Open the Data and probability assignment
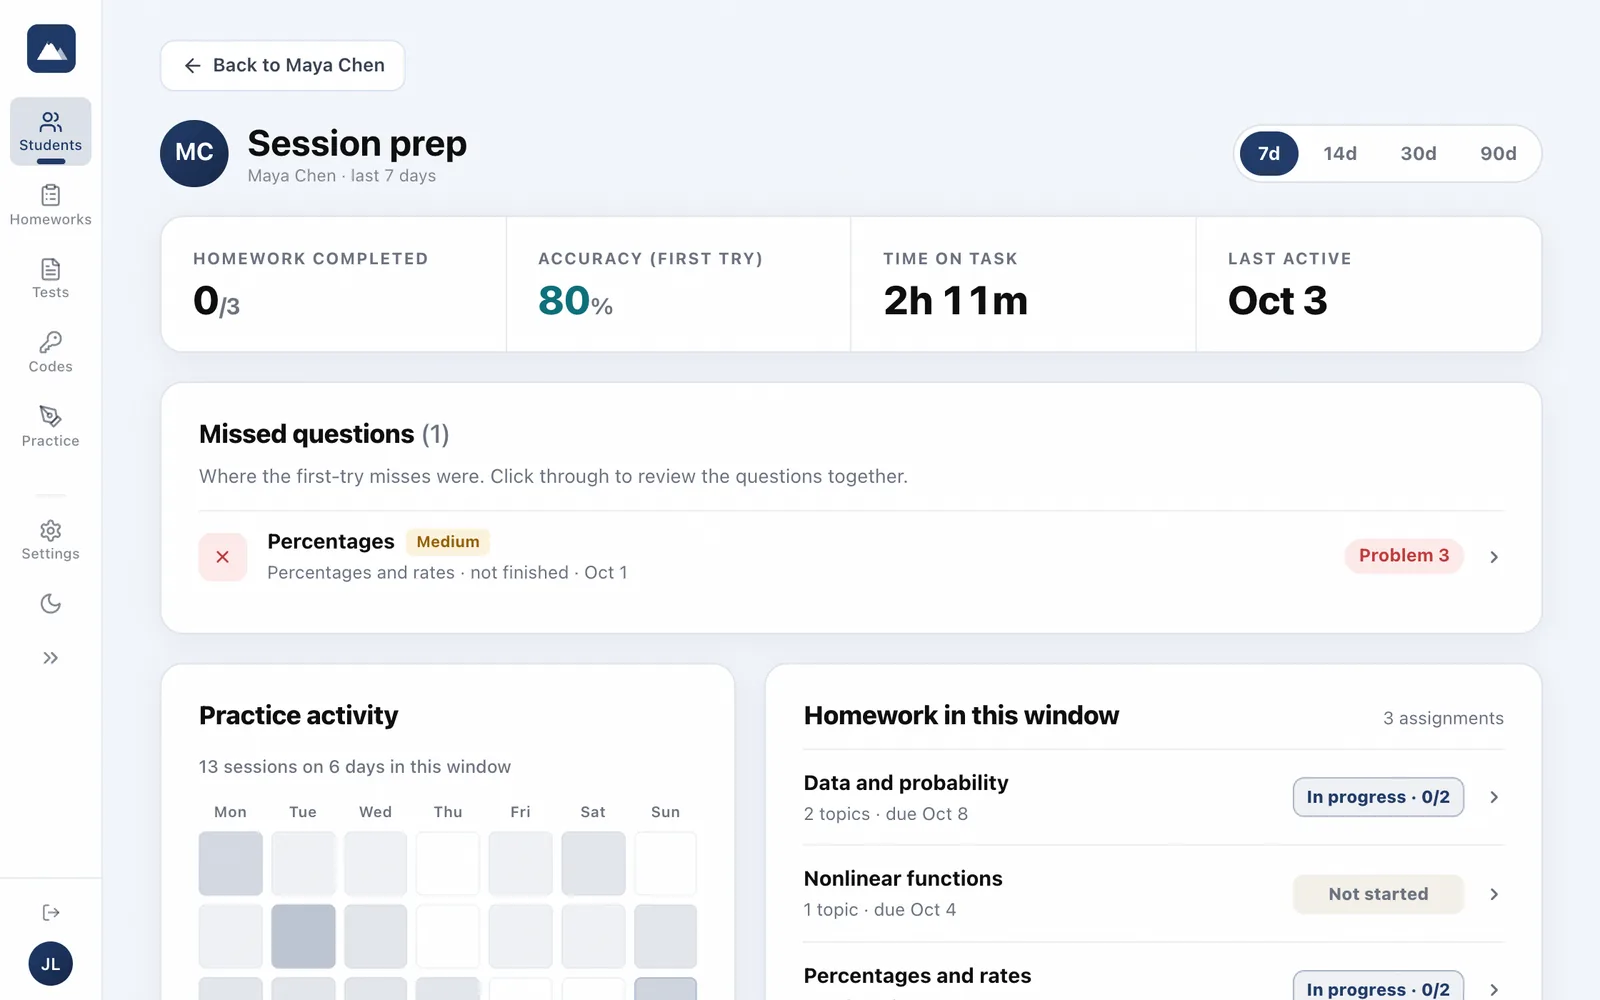 (x=1153, y=798)
